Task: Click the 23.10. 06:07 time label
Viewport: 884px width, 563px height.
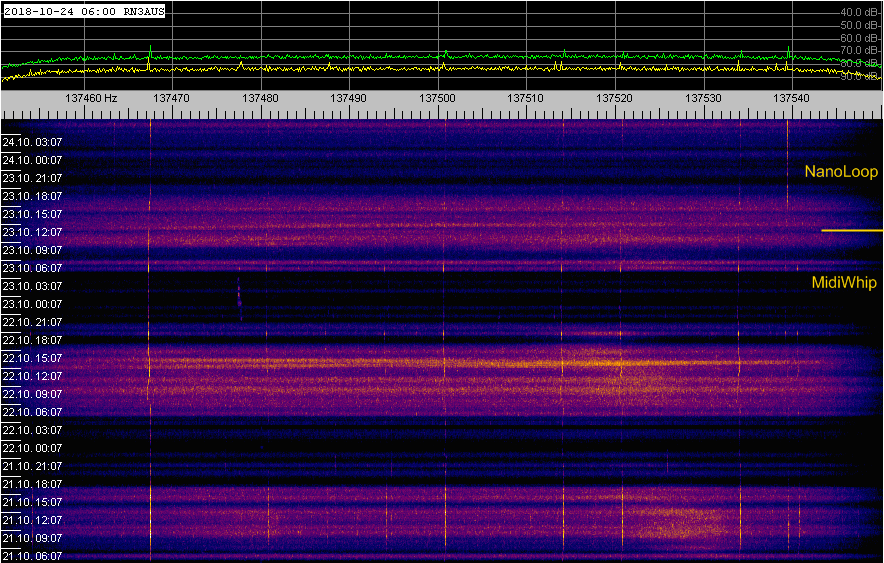Action: 32,268
